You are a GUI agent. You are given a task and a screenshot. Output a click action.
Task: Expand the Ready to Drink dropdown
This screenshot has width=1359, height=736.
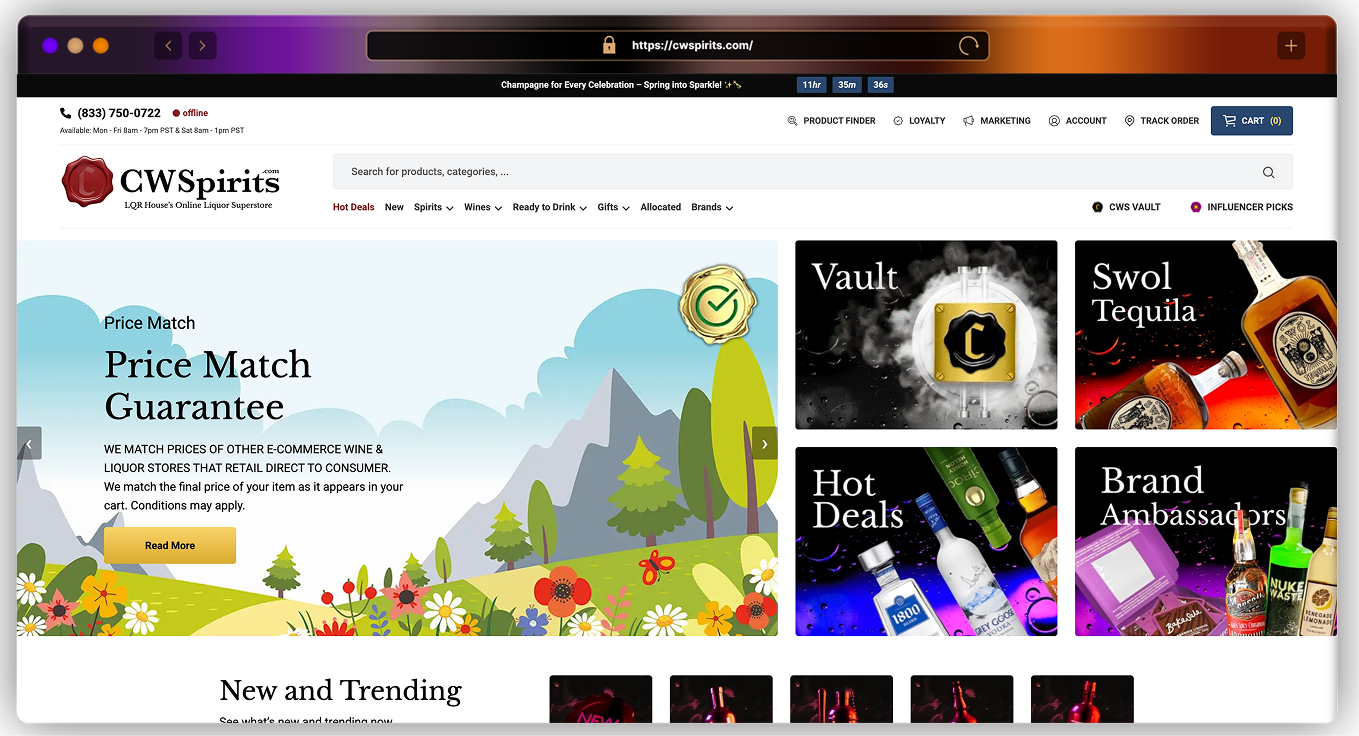550,207
